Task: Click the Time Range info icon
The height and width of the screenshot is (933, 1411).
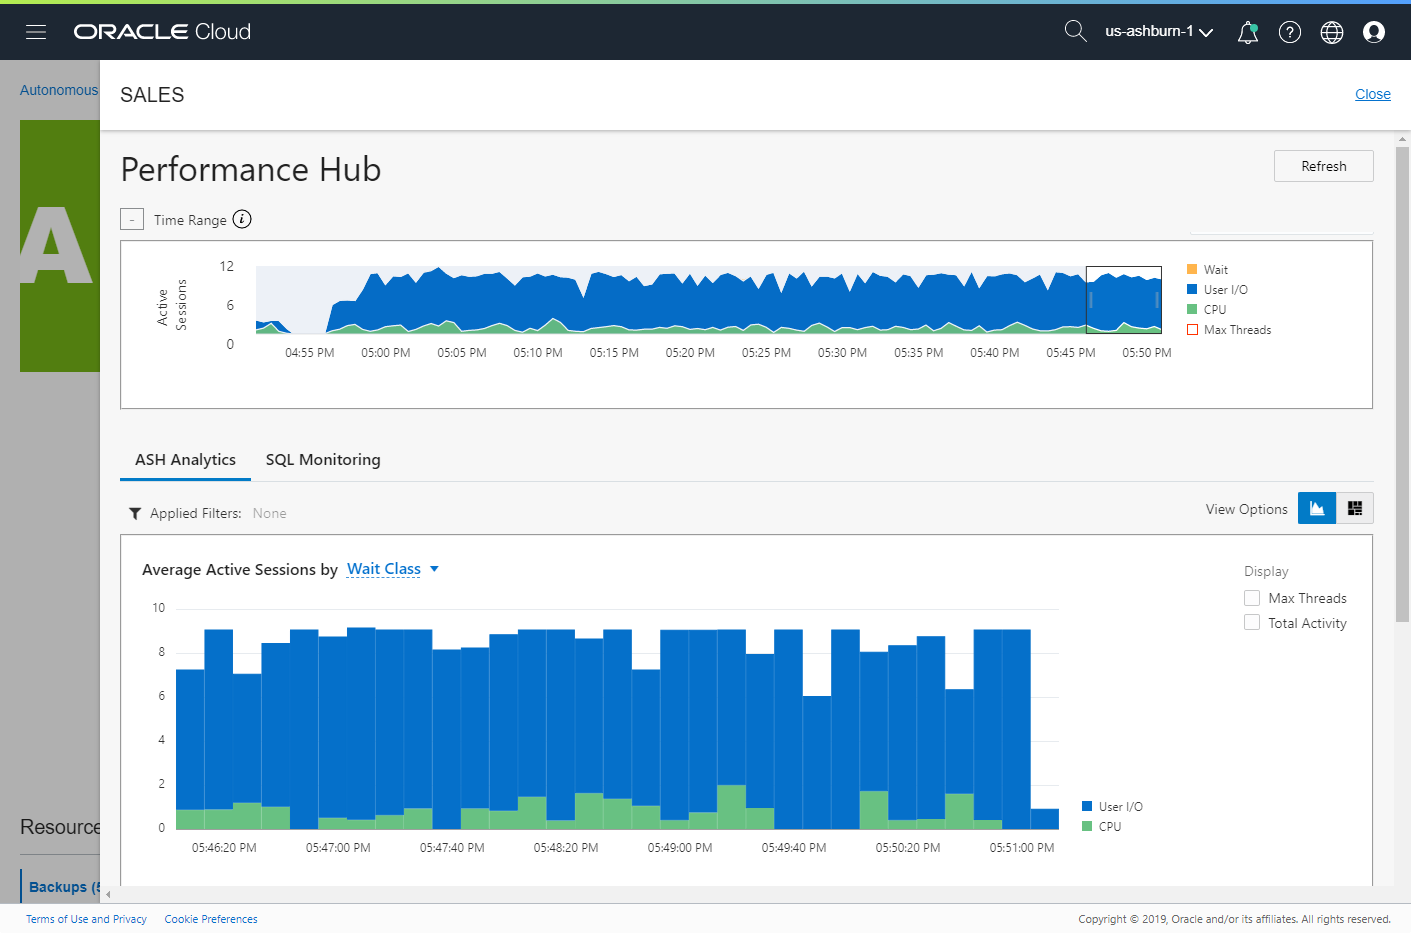Action: tap(242, 219)
